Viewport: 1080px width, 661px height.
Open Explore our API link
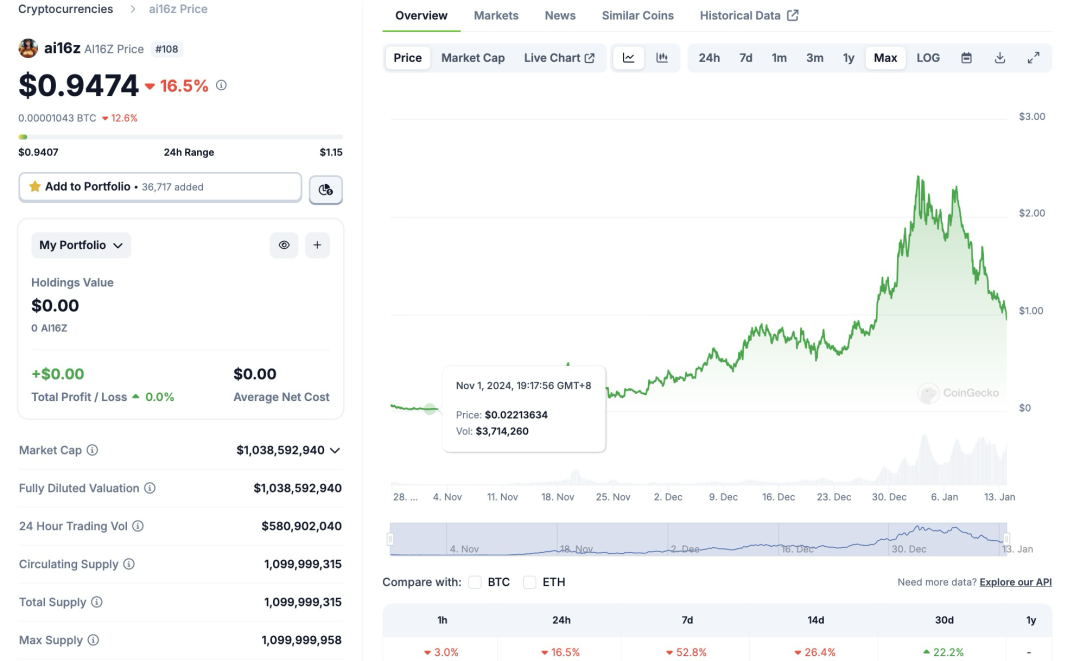click(x=1015, y=582)
